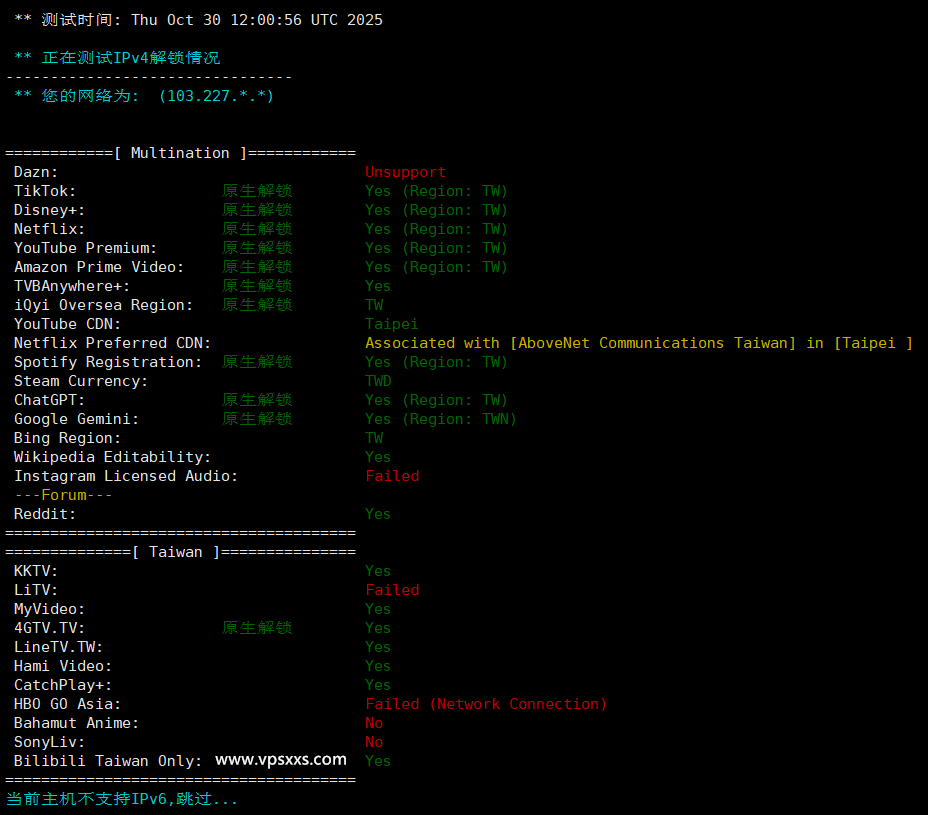Click the test timestamp line at top
The image size is (928, 815).
click(x=198, y=20)
